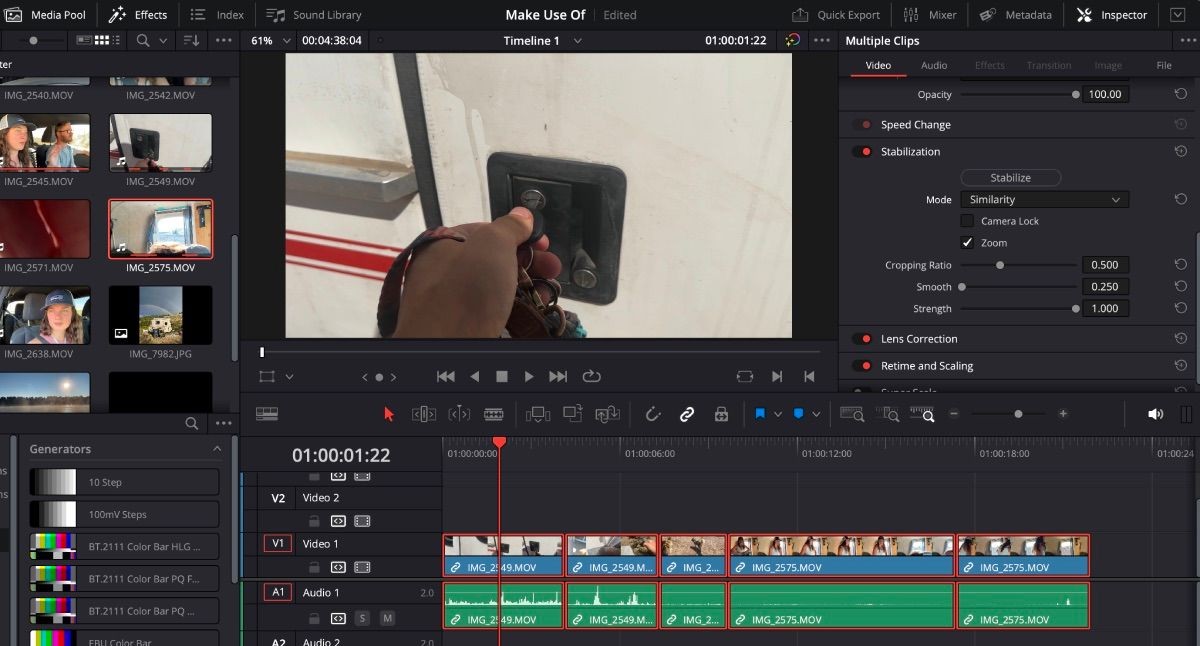
Task: Open the Timeline View Options icon
Action: pyautogui.click(x=267, y=414)
